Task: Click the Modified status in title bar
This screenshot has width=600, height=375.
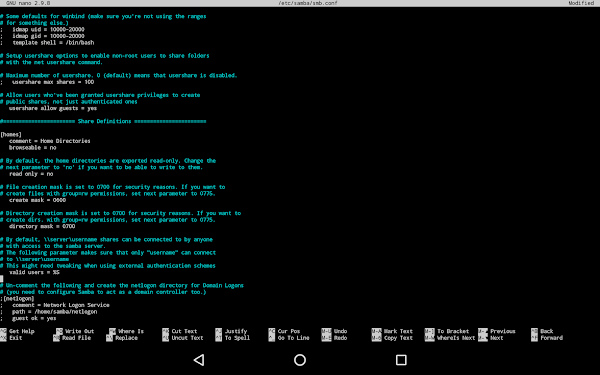Action: [581, 3]
